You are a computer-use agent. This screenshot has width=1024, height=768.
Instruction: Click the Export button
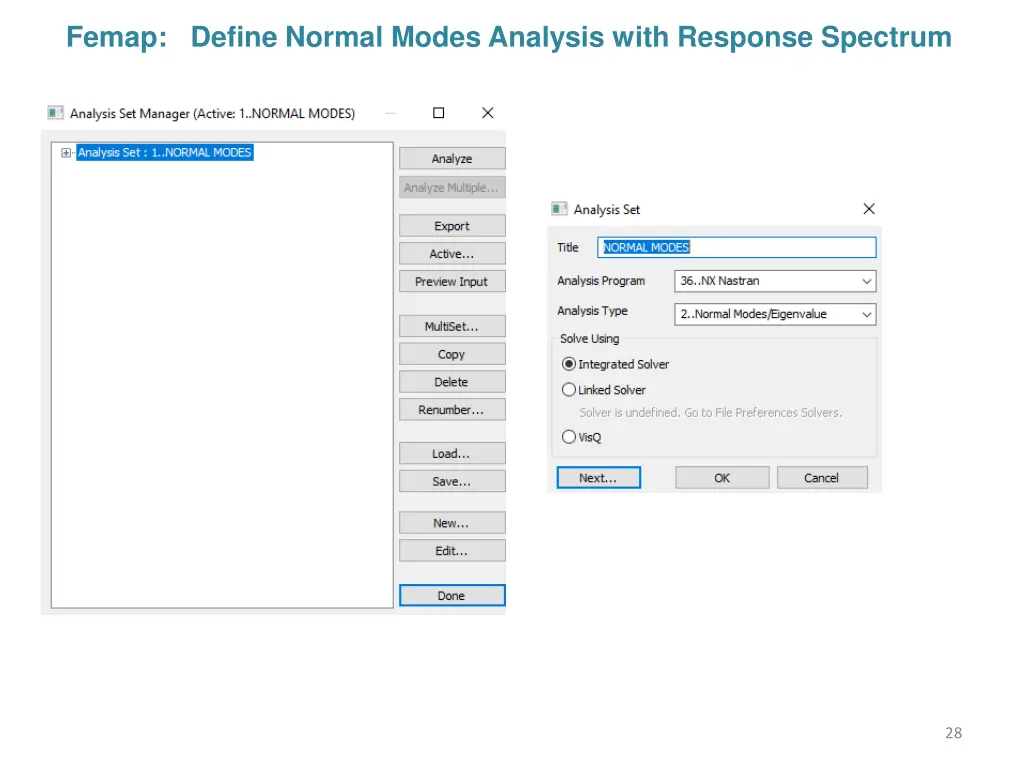[452, 226]
